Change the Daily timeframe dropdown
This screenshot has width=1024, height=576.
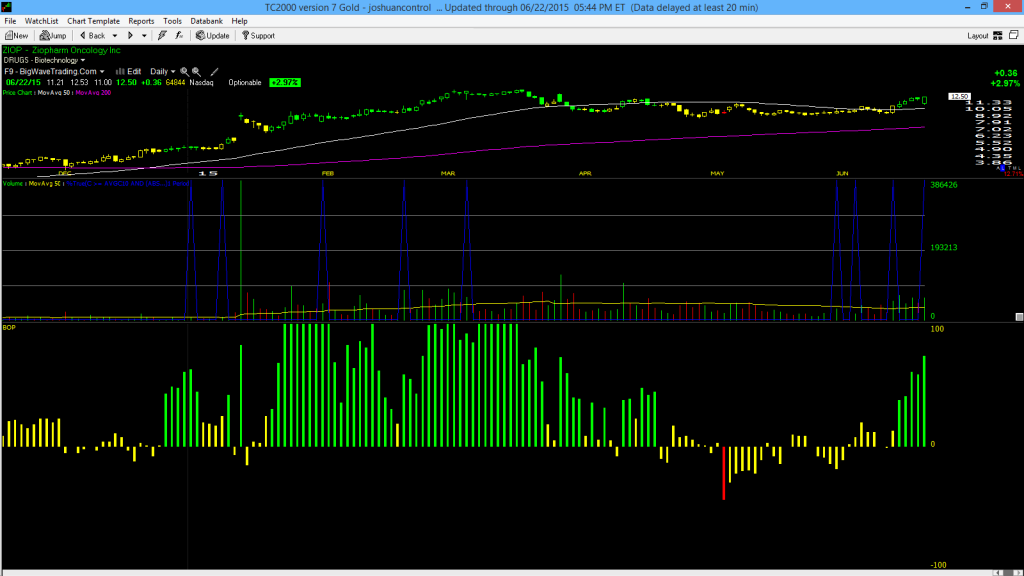click(163, 72)
